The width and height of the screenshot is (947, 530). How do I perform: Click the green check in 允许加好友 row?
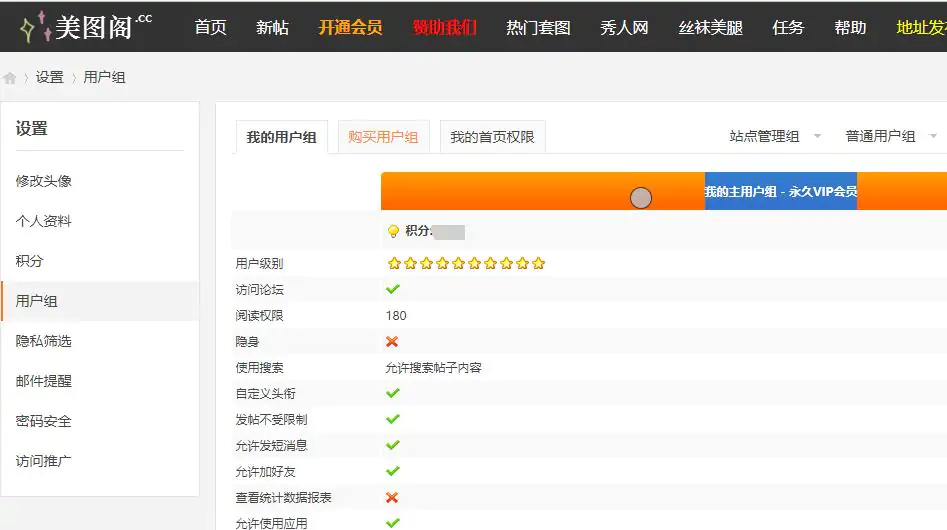[x=393, y=471]
